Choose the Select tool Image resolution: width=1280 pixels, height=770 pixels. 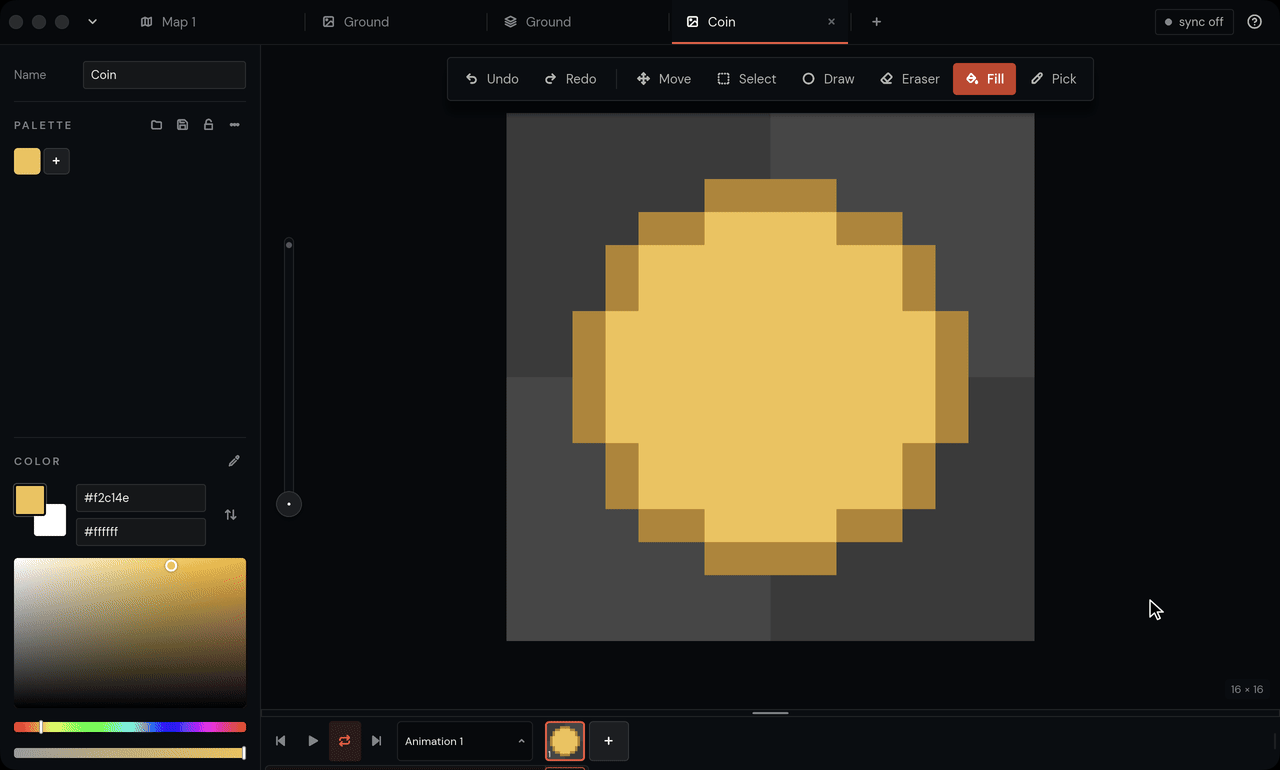click(747, 79)
